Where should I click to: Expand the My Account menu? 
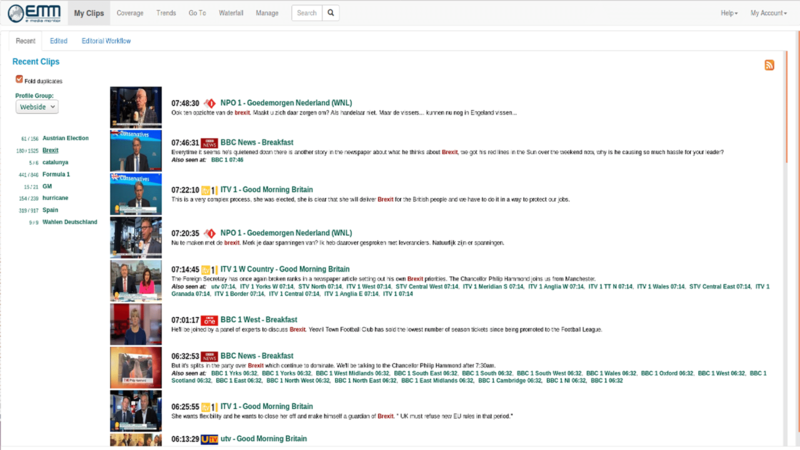pos(768,13)
